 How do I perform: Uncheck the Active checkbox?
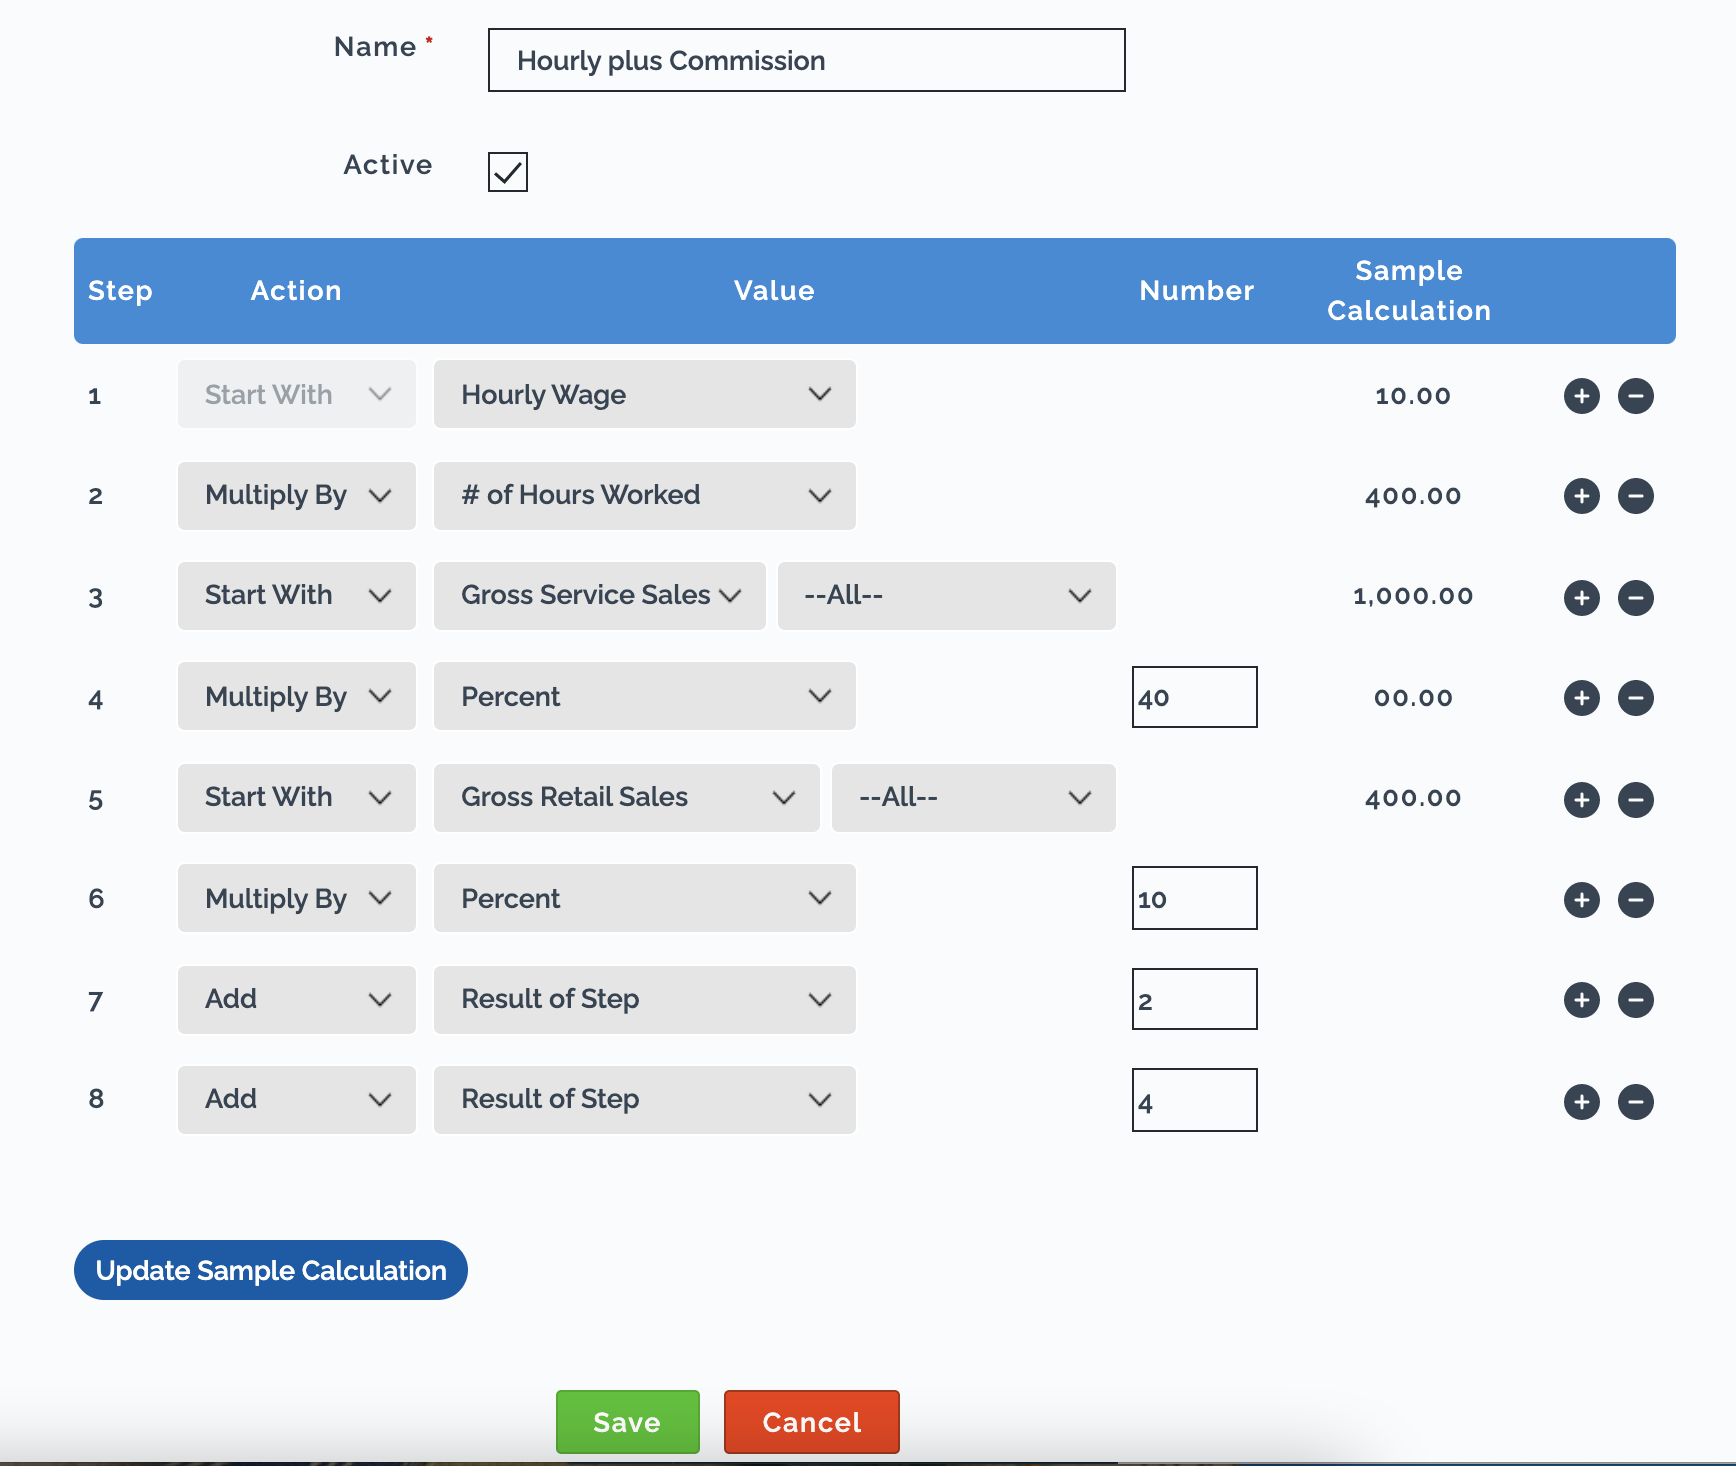pos(508,172)
